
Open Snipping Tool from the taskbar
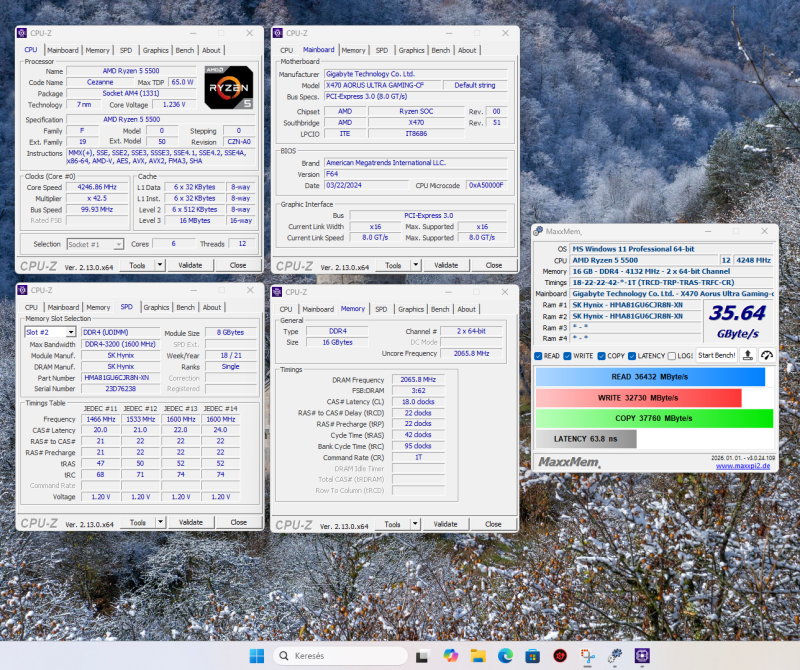[588, 656]
